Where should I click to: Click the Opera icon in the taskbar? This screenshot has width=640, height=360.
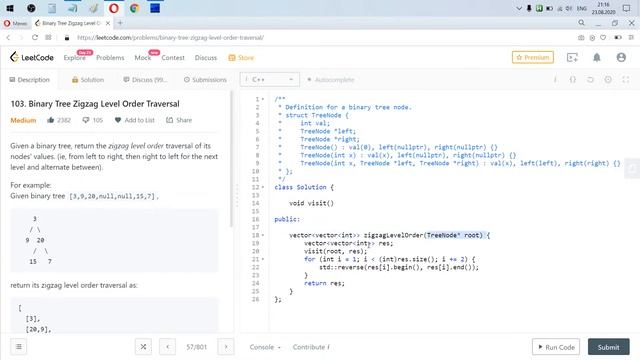click(114, 8)
